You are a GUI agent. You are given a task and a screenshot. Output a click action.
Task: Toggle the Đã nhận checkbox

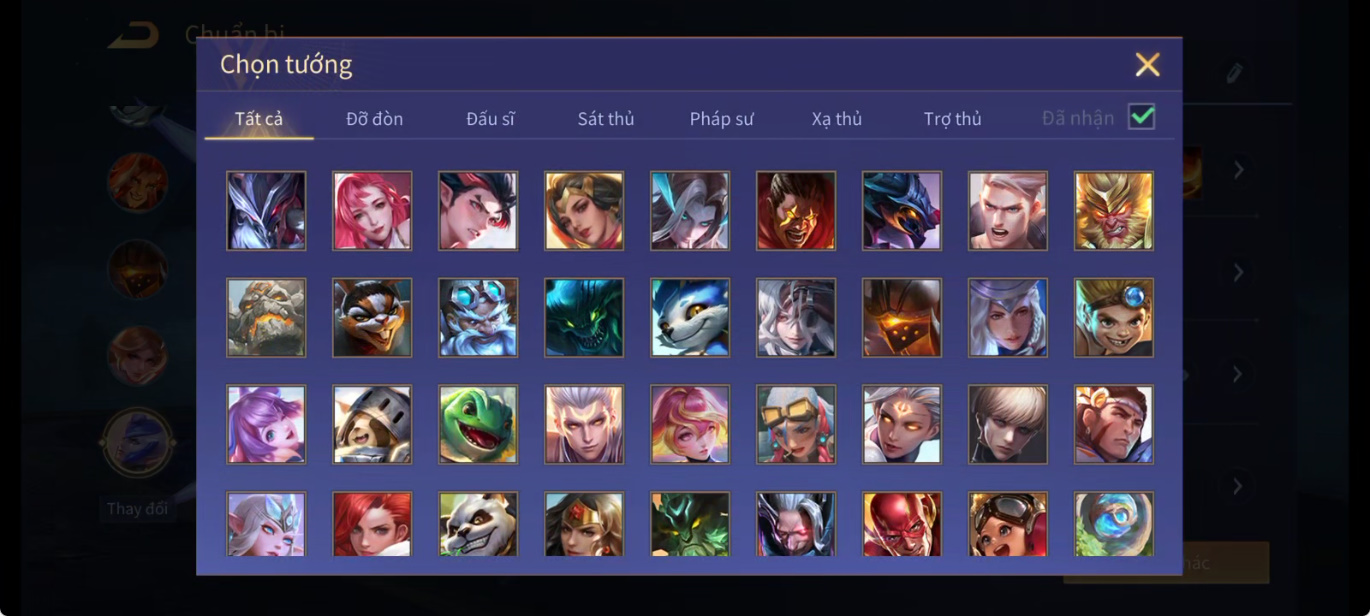coord(1141,117)
